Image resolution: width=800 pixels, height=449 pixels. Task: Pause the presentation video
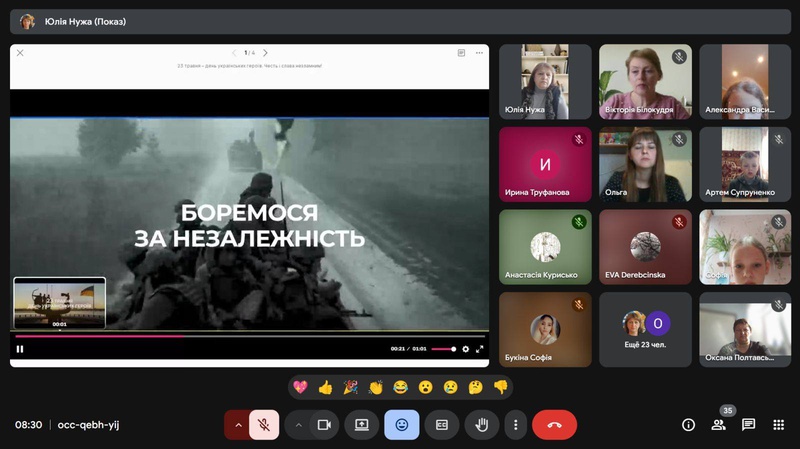pos(20,349)
